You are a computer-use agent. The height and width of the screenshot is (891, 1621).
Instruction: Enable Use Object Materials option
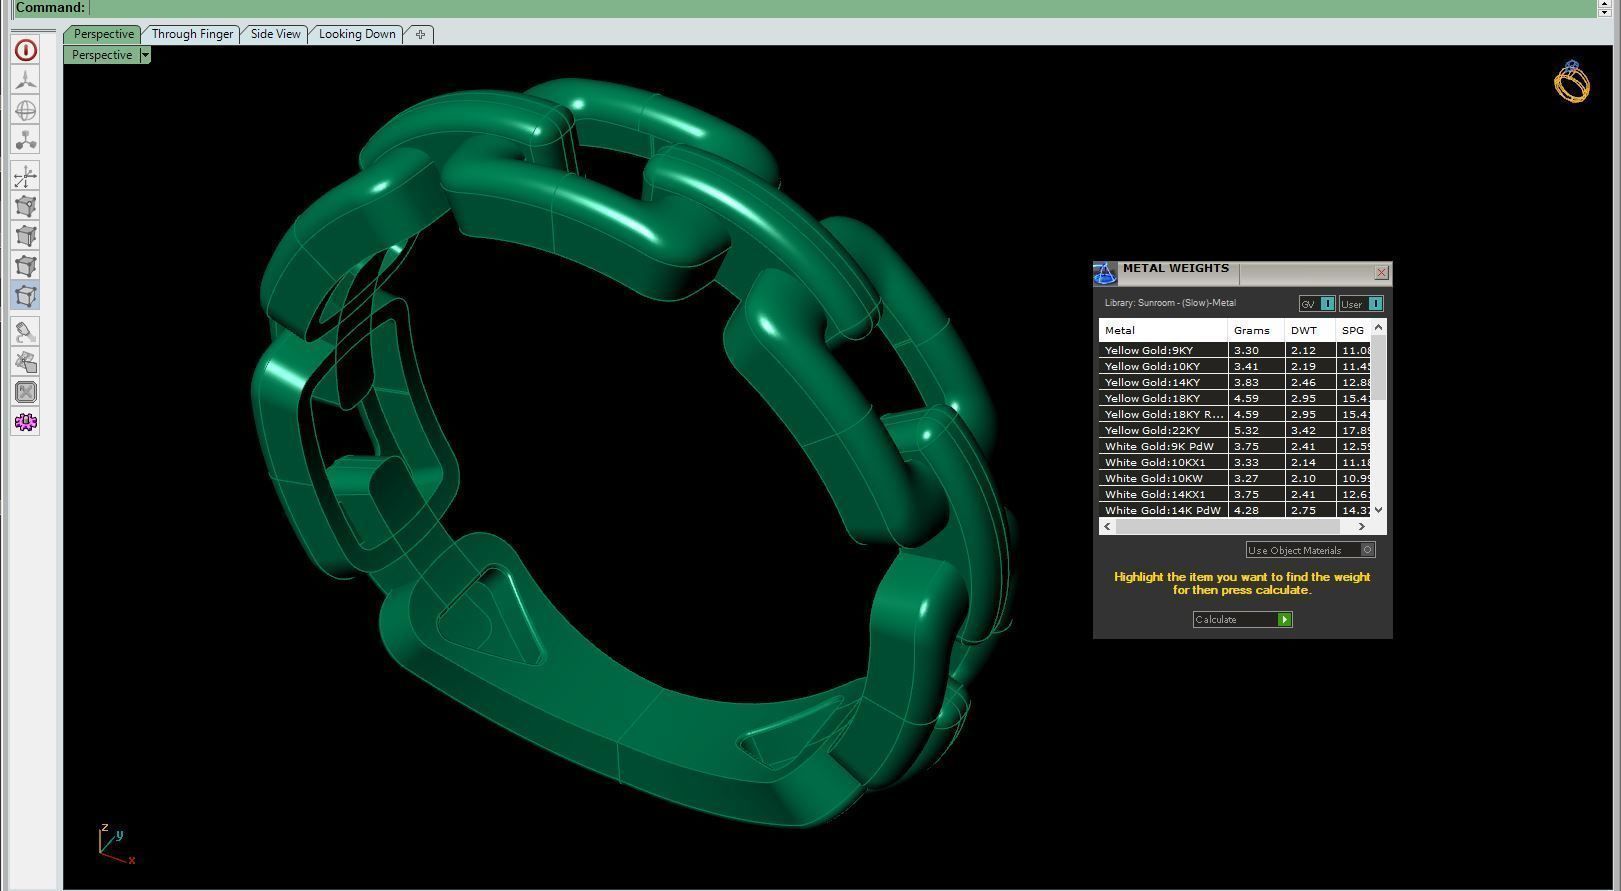pos(1311,550)
